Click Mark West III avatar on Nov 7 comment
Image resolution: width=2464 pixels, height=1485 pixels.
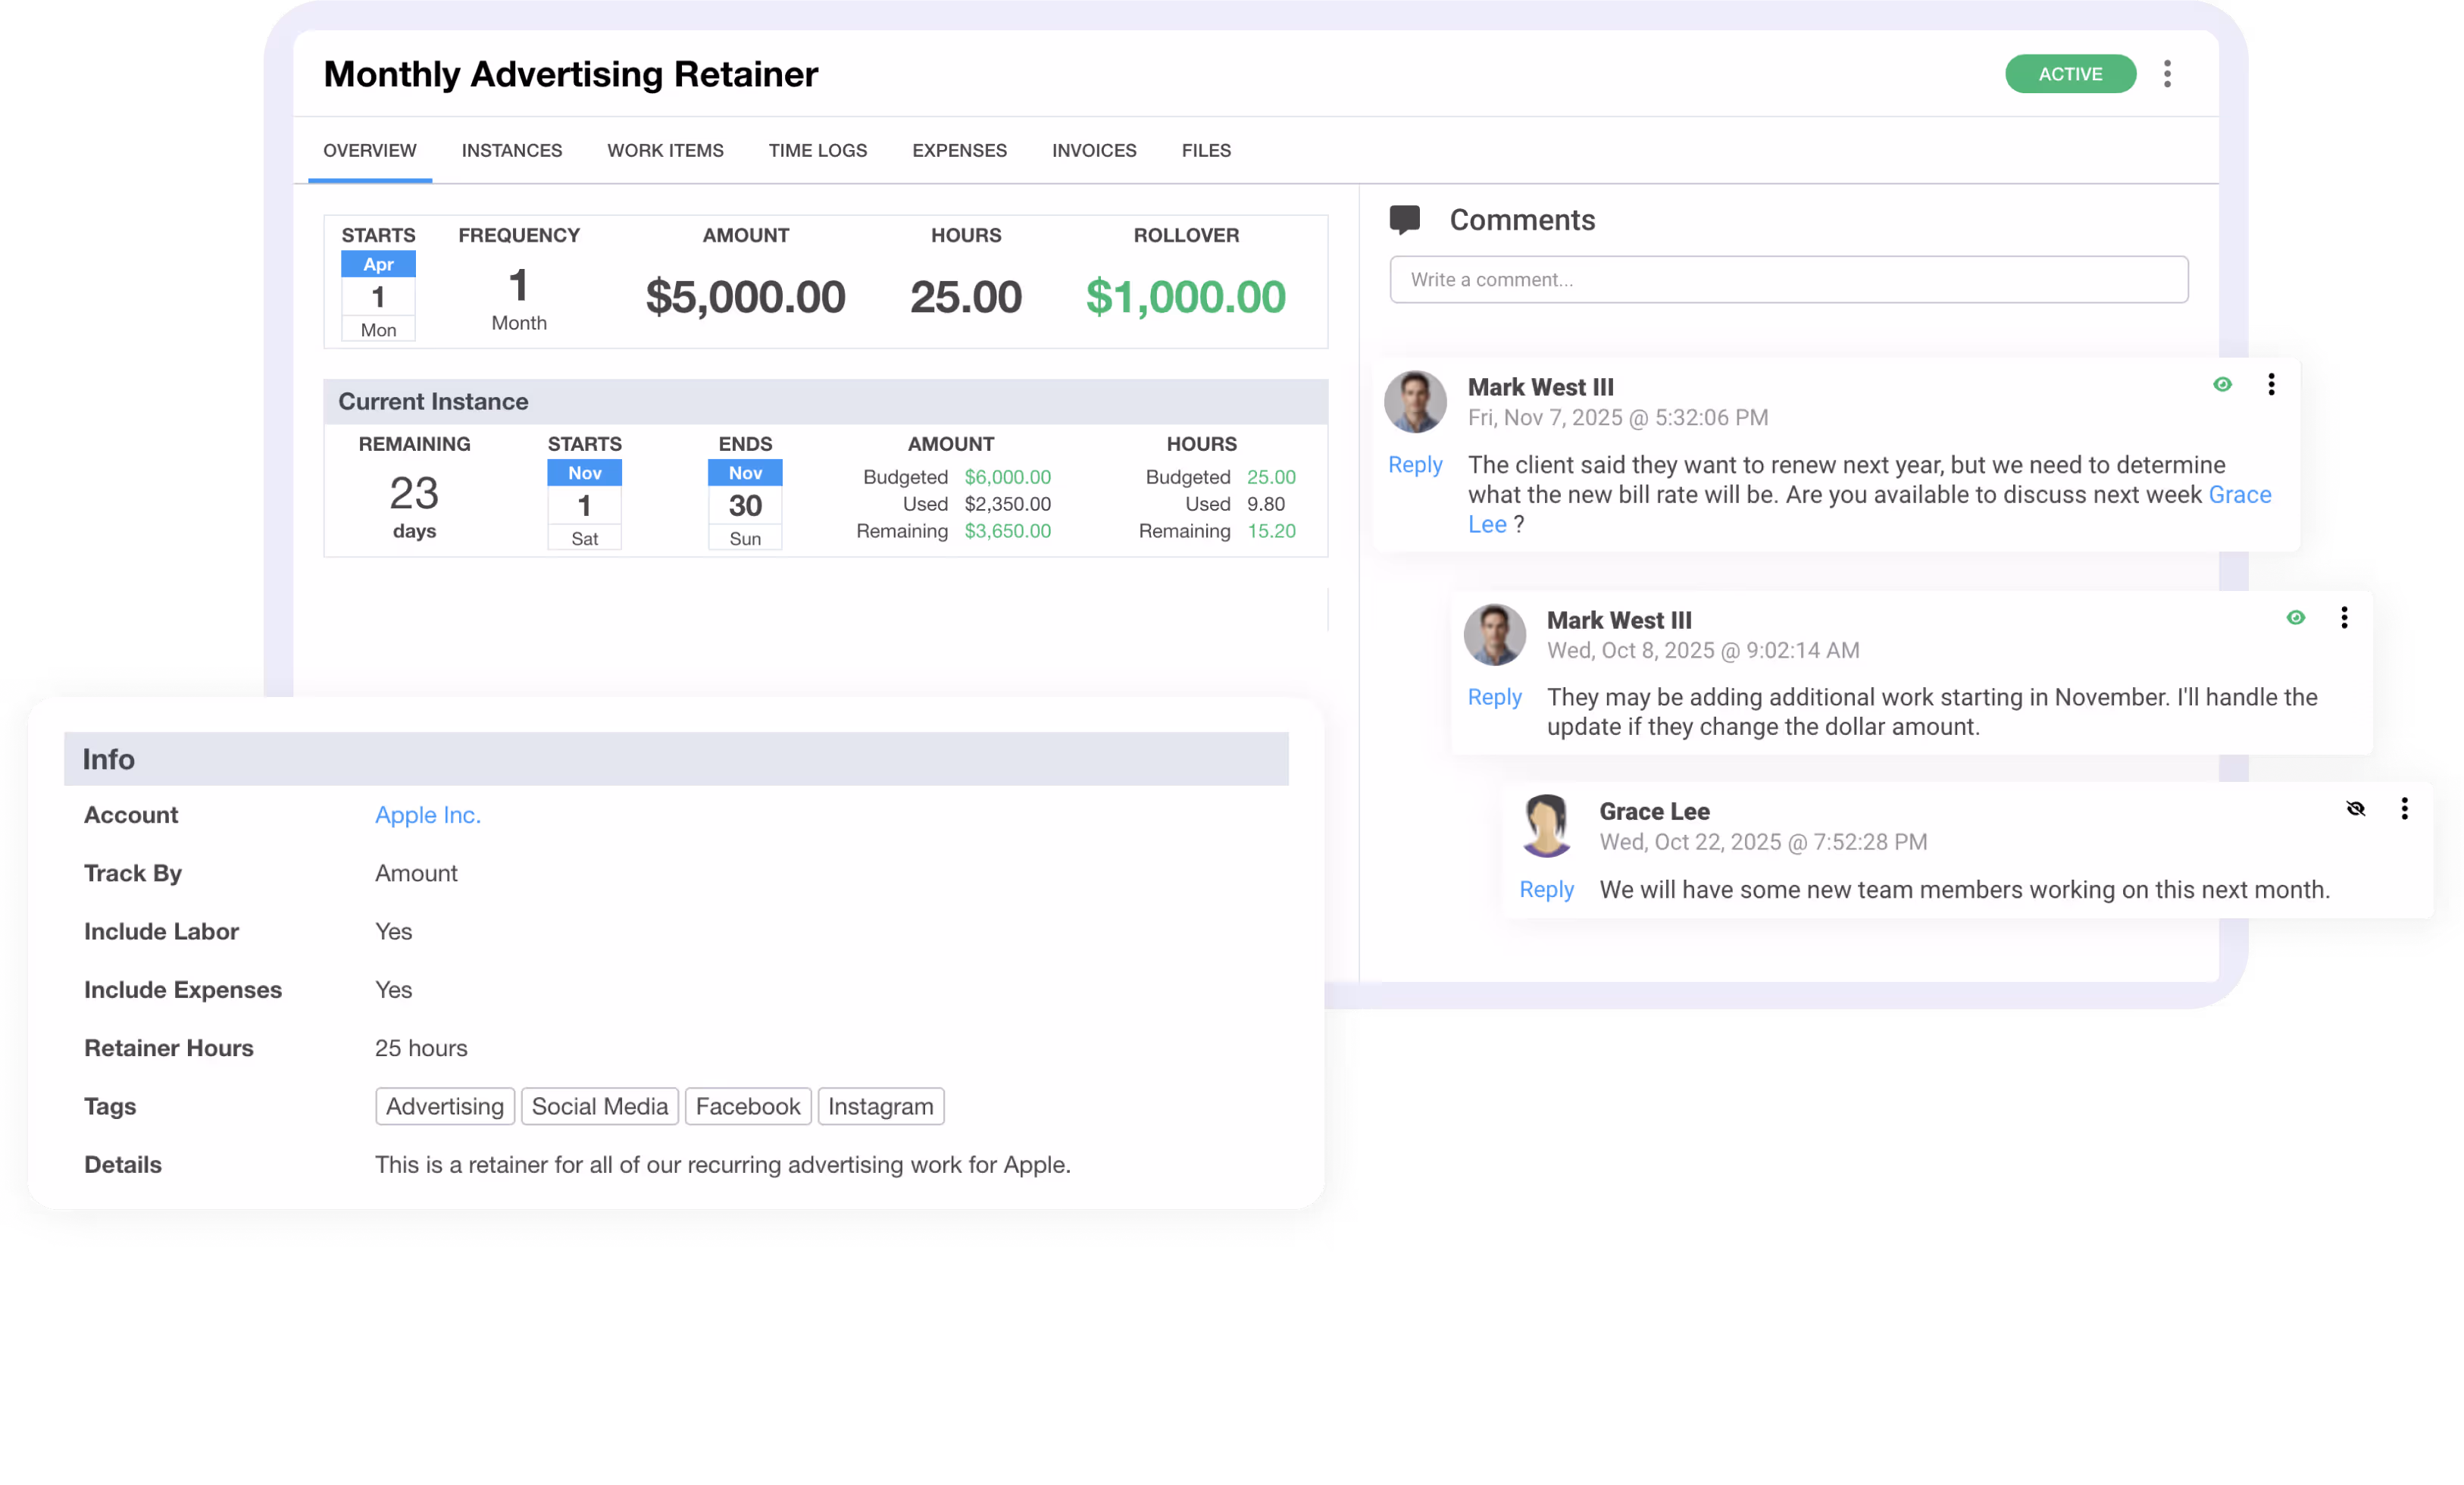[1415, 402]
